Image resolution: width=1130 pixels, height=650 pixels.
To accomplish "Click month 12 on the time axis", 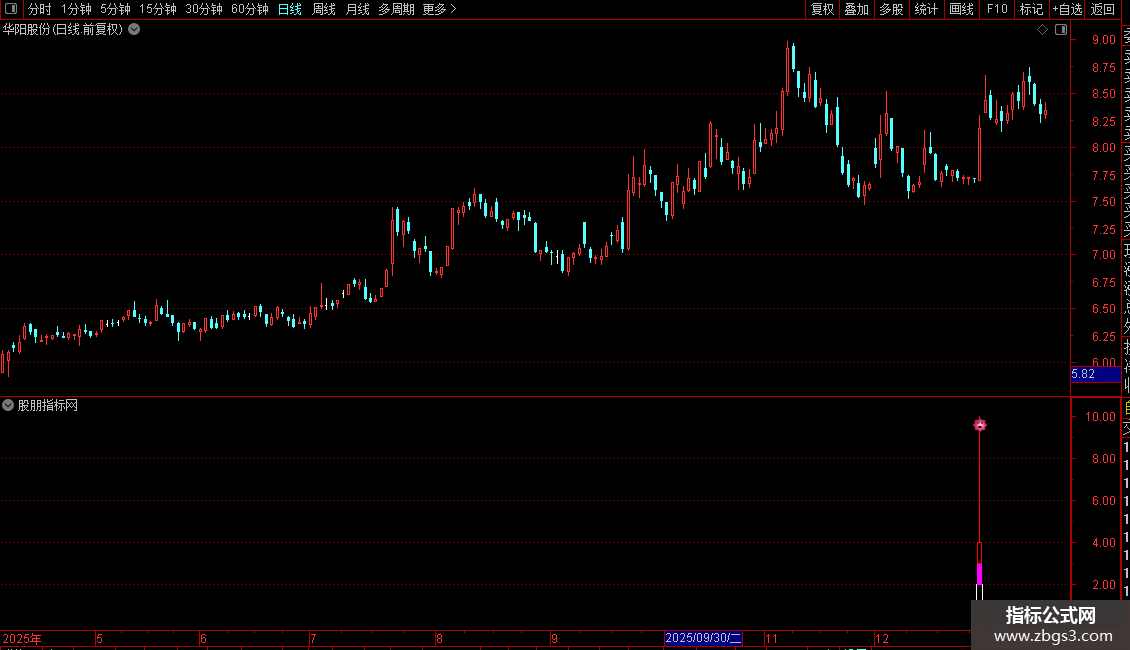I will tap(881, 639).
